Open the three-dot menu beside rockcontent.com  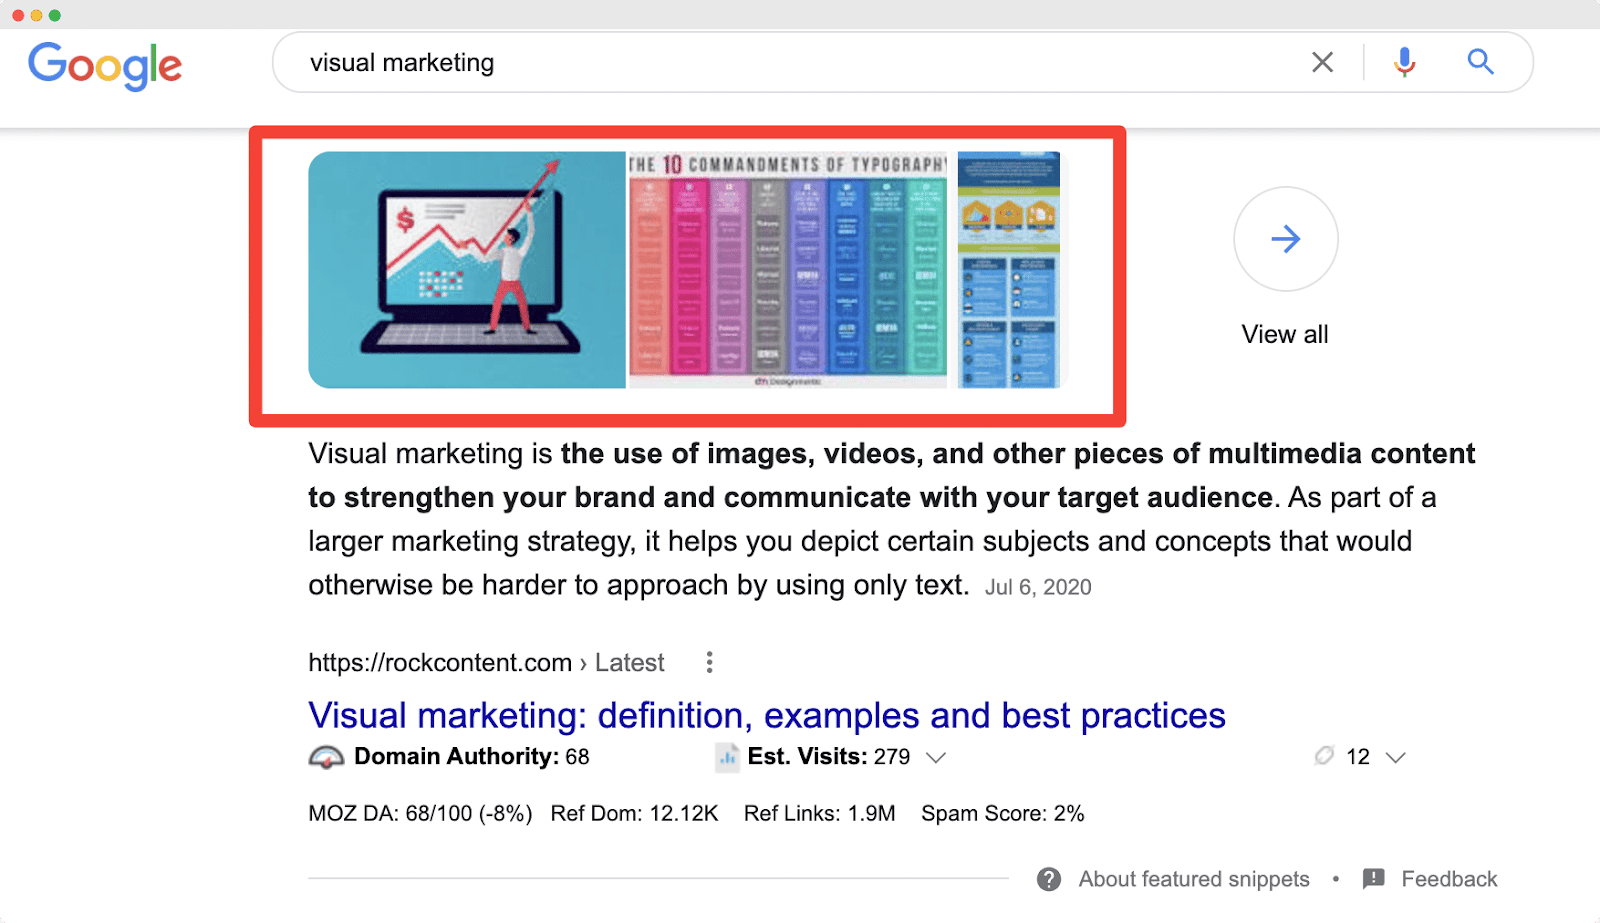(709, 662)
